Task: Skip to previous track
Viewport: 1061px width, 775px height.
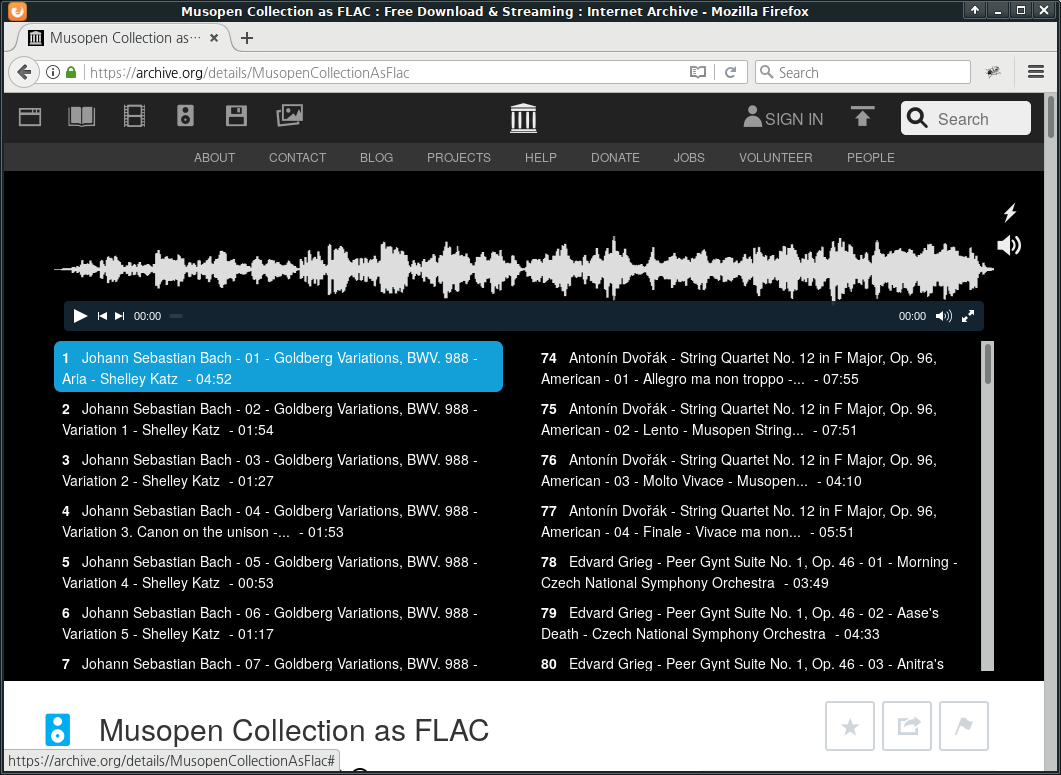Action: pos(102,316)
